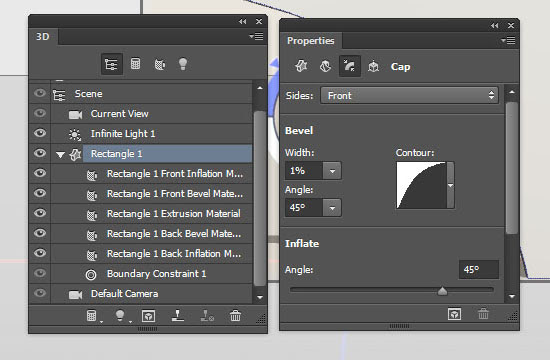Image resolution: width=550 pixels, height=360 pixels.
Task: Open the Deform properties icon
Action: coord(325,66)
